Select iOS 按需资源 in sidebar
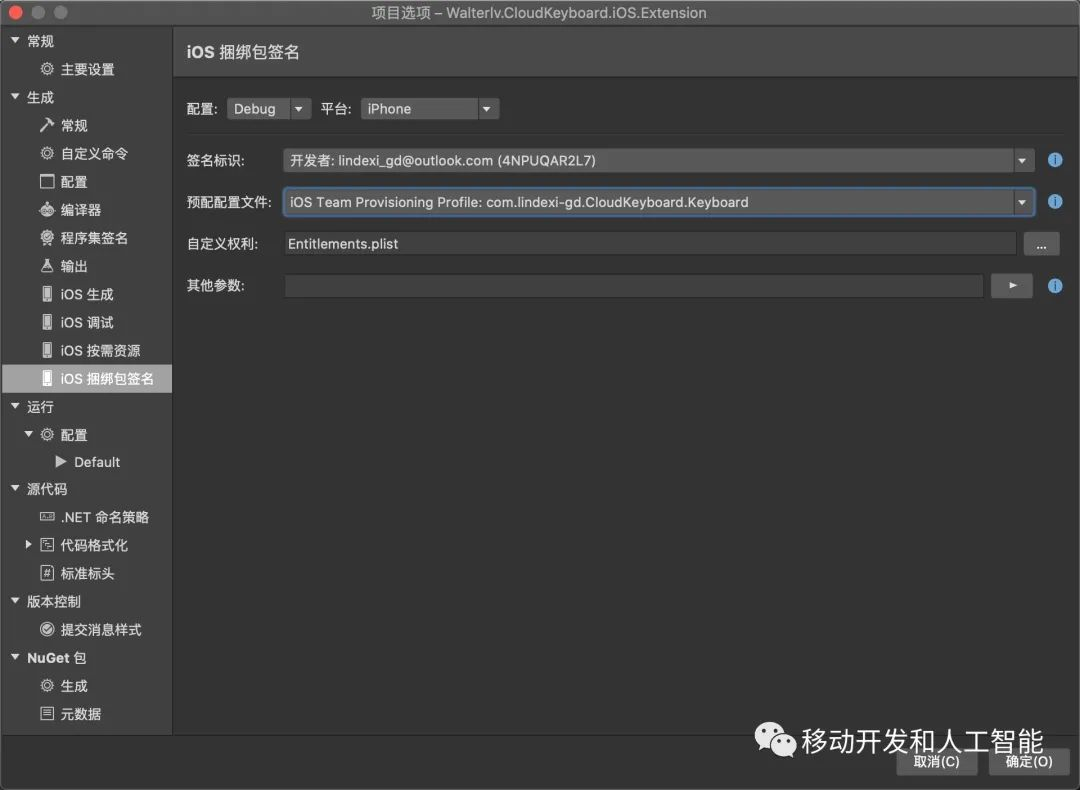The height and width of the screenshot is (790, 1080). click(100, 351)
